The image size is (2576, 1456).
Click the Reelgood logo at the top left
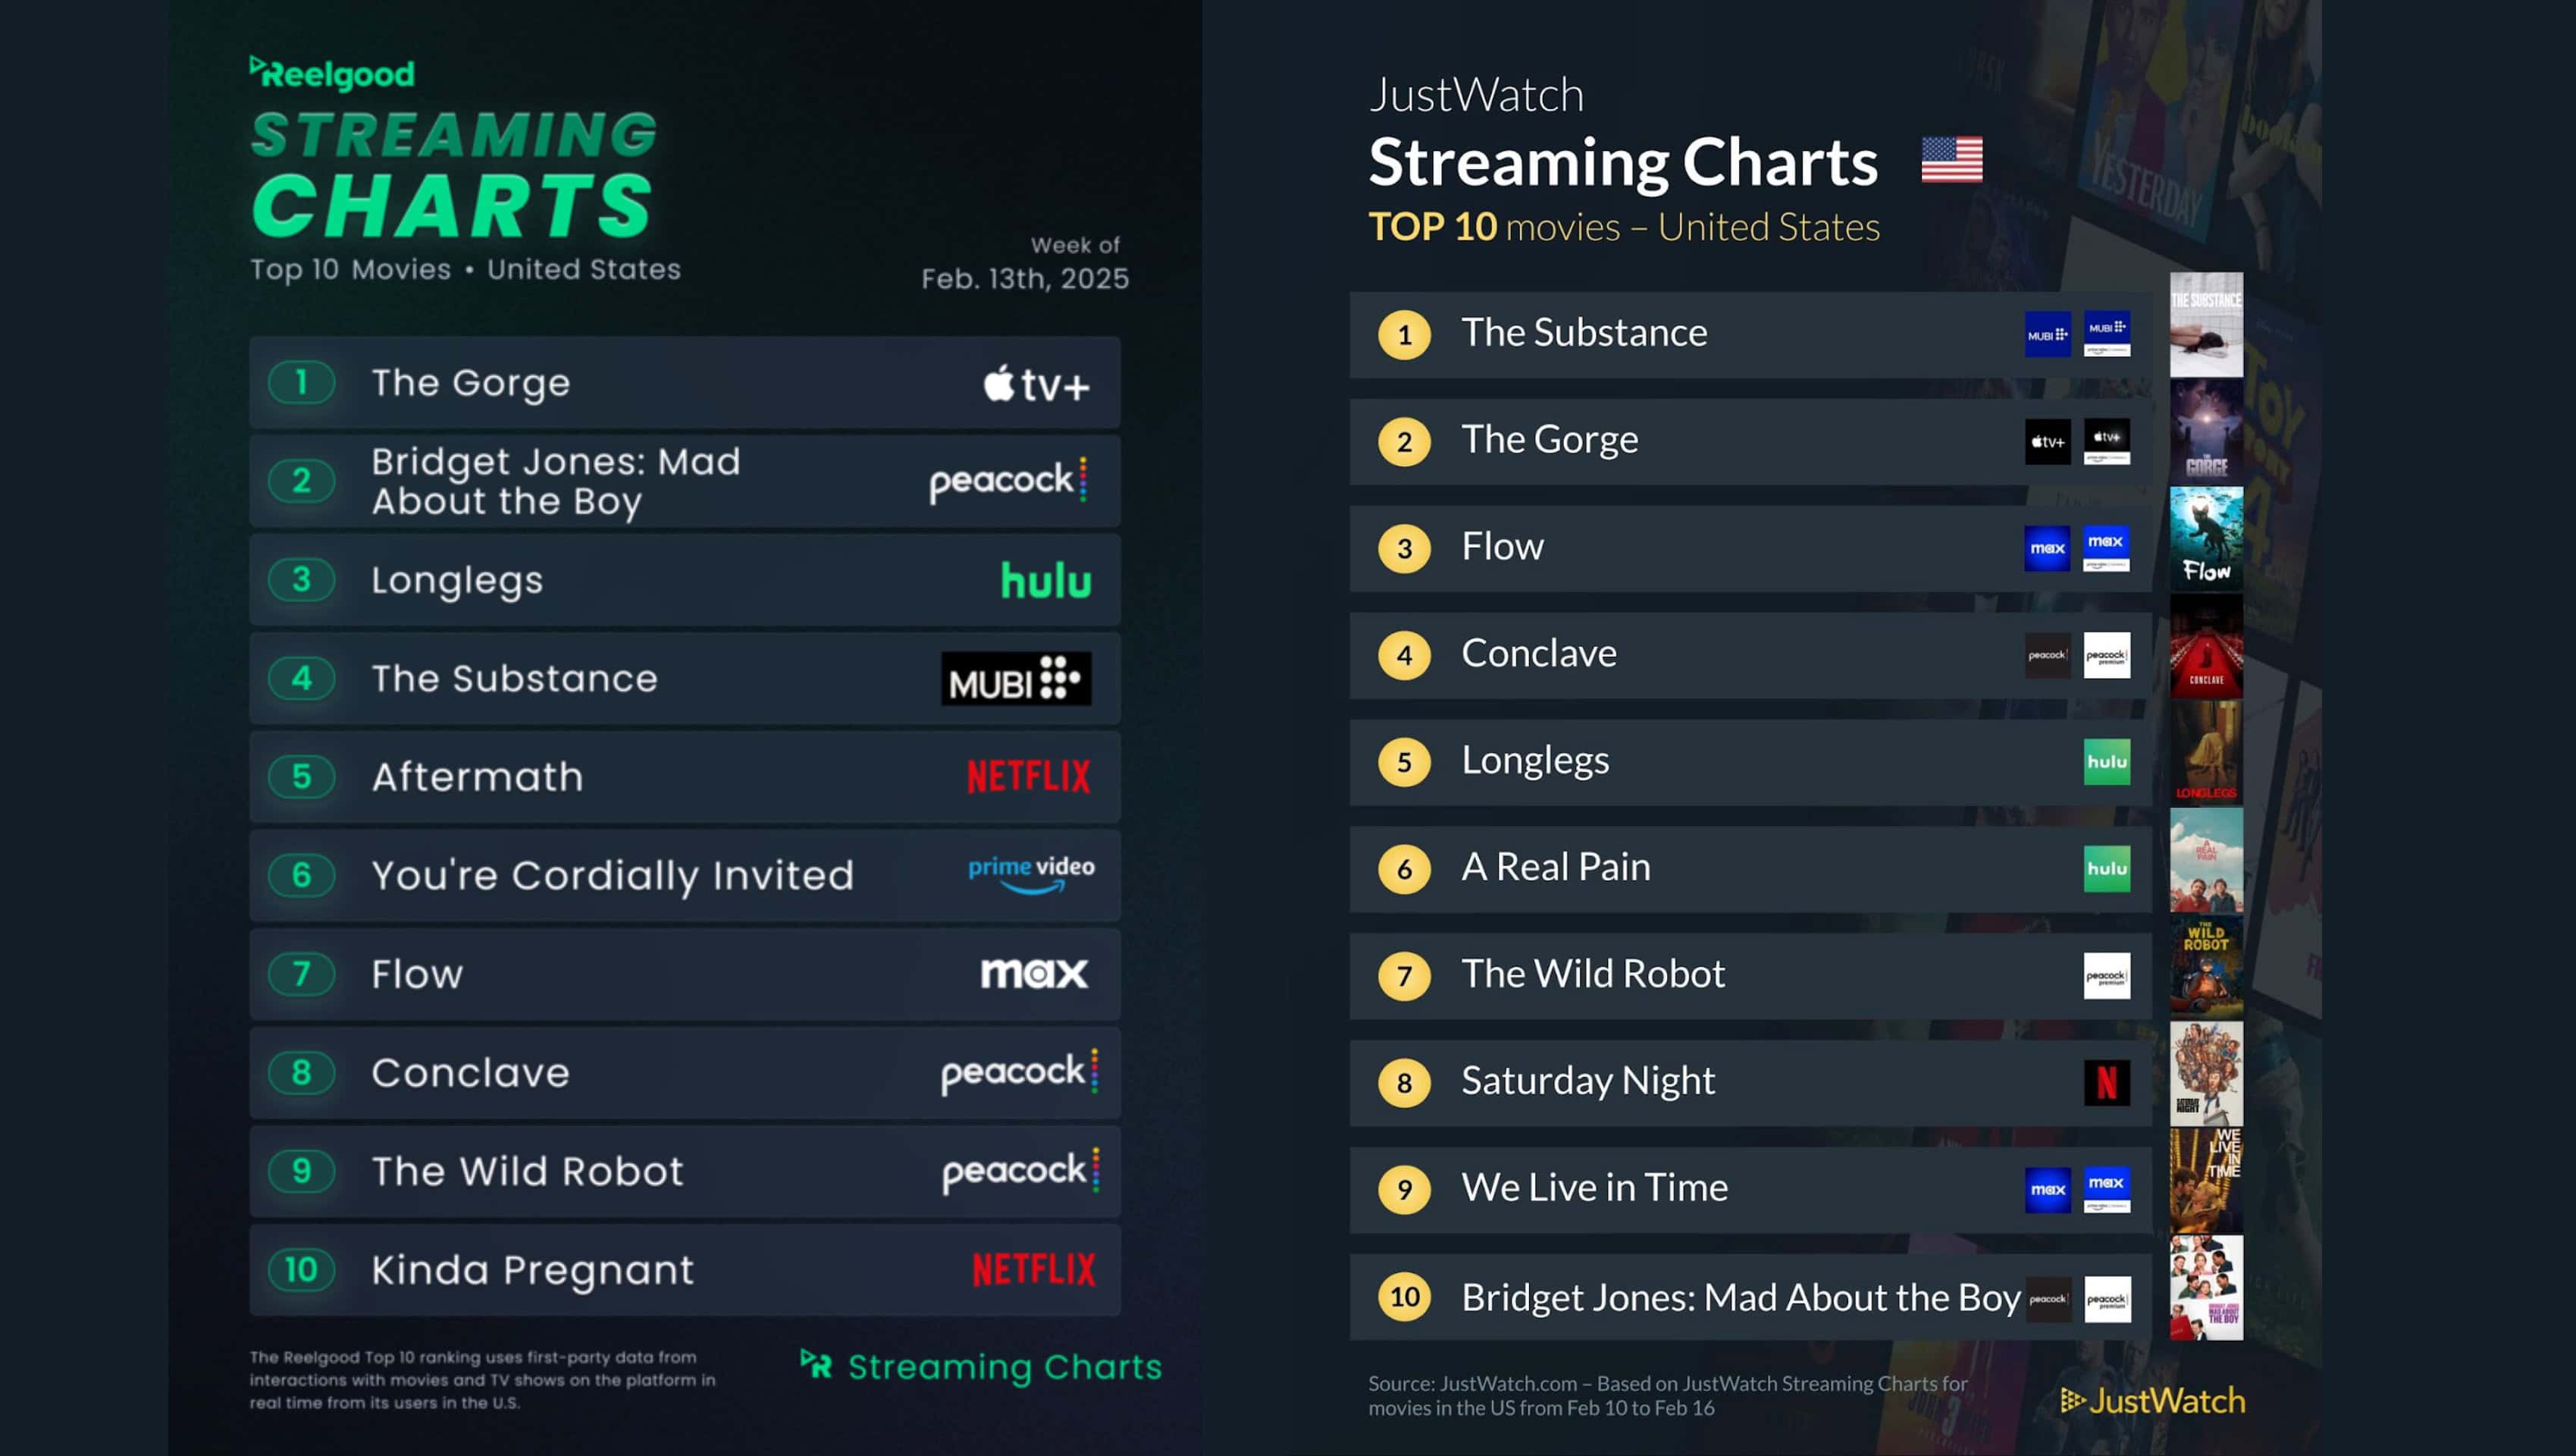tap(332, 73)
